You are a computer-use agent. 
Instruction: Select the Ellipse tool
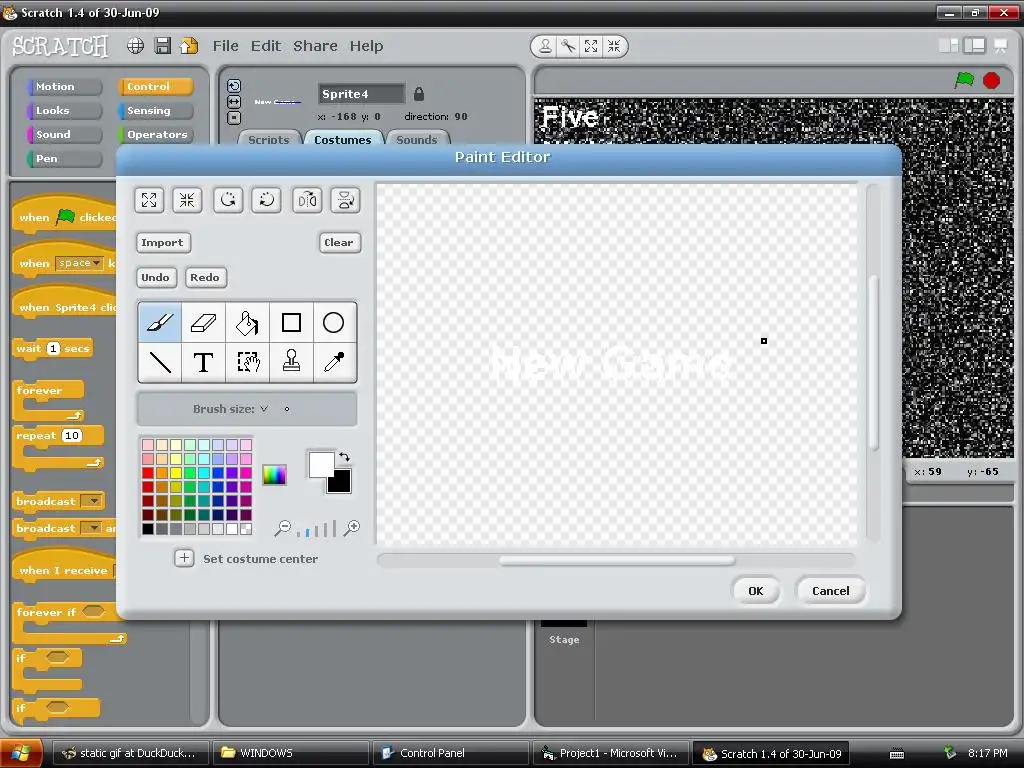[x=334, y=322]
